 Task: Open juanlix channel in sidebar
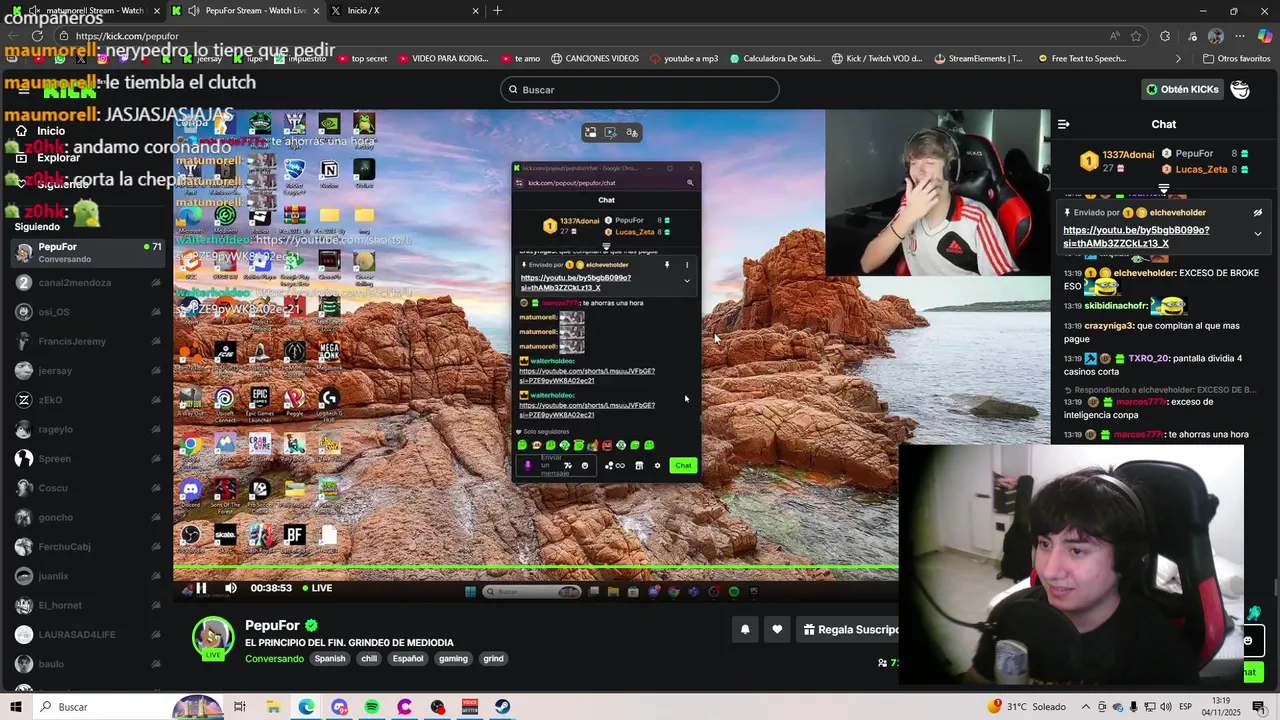click(x=87, y=576)
